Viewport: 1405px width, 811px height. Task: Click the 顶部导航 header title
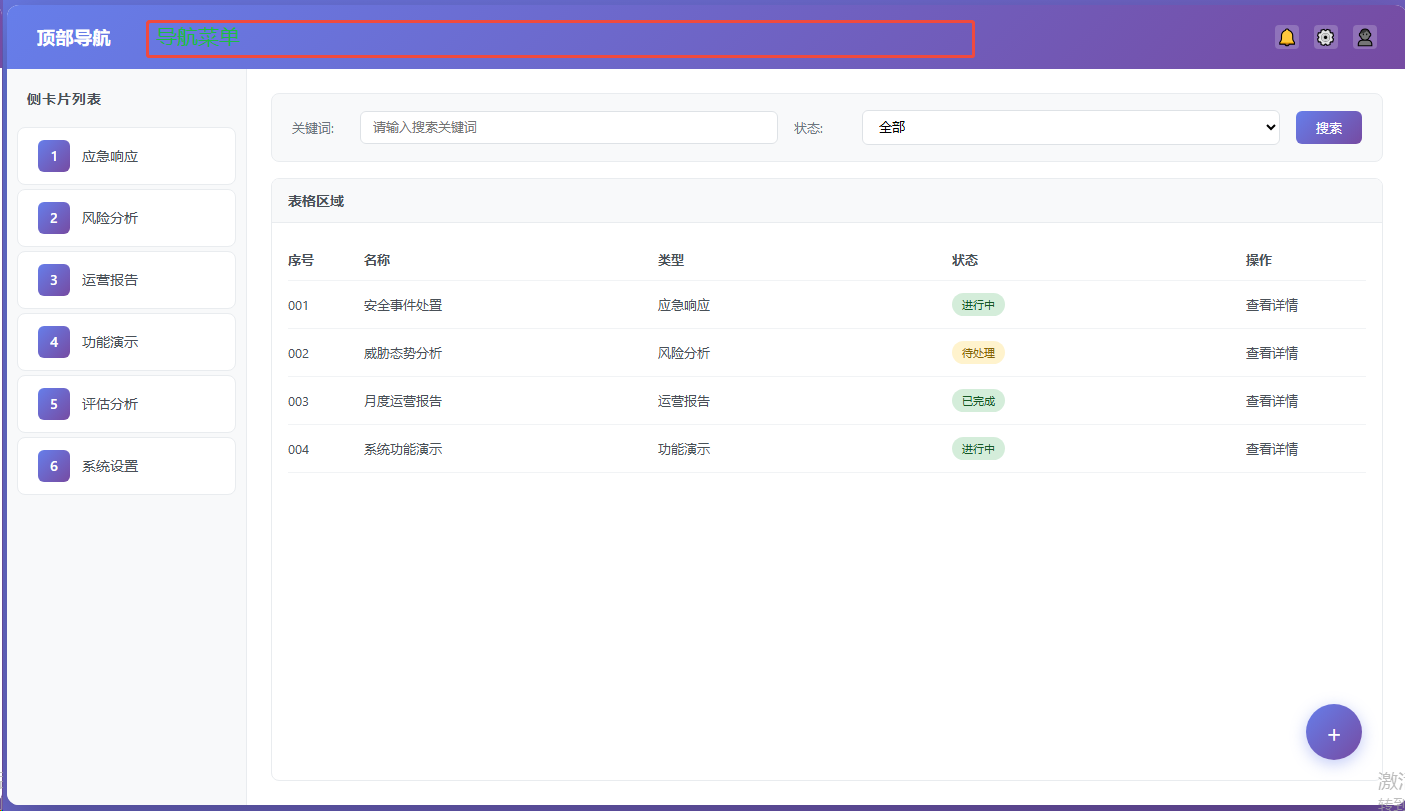pos(74,38)
